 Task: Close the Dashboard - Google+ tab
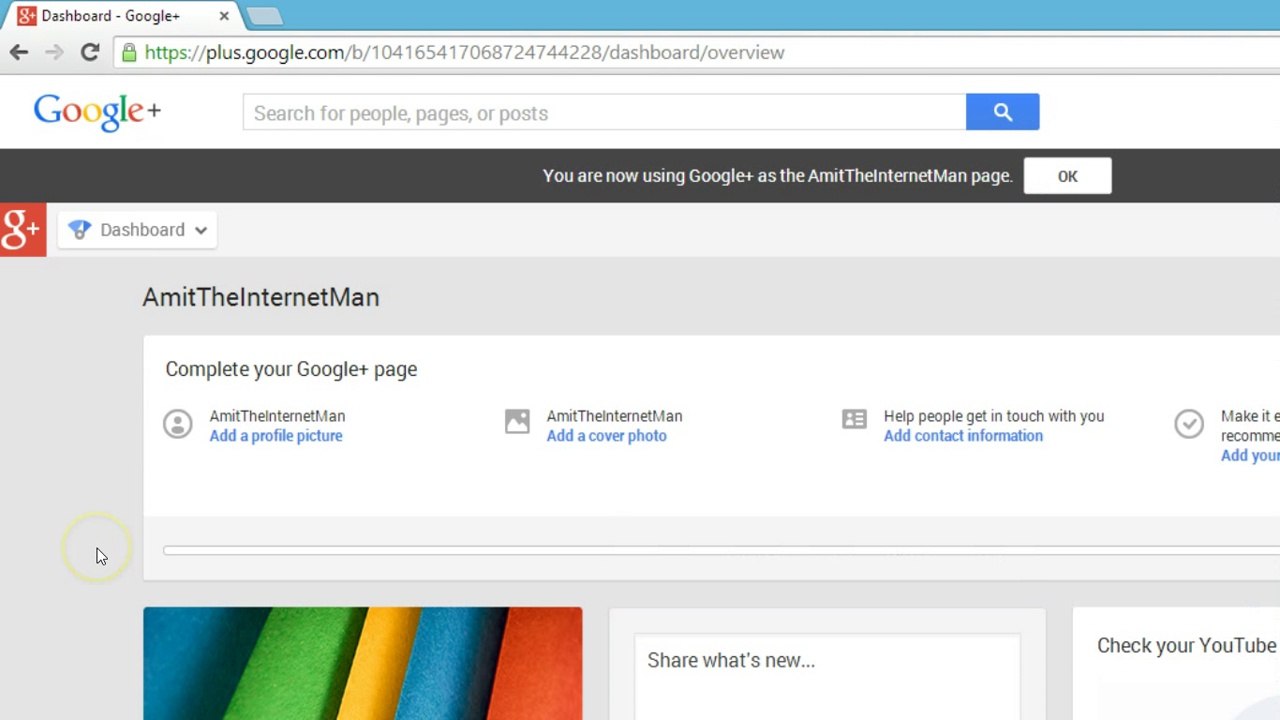point(224,16)
